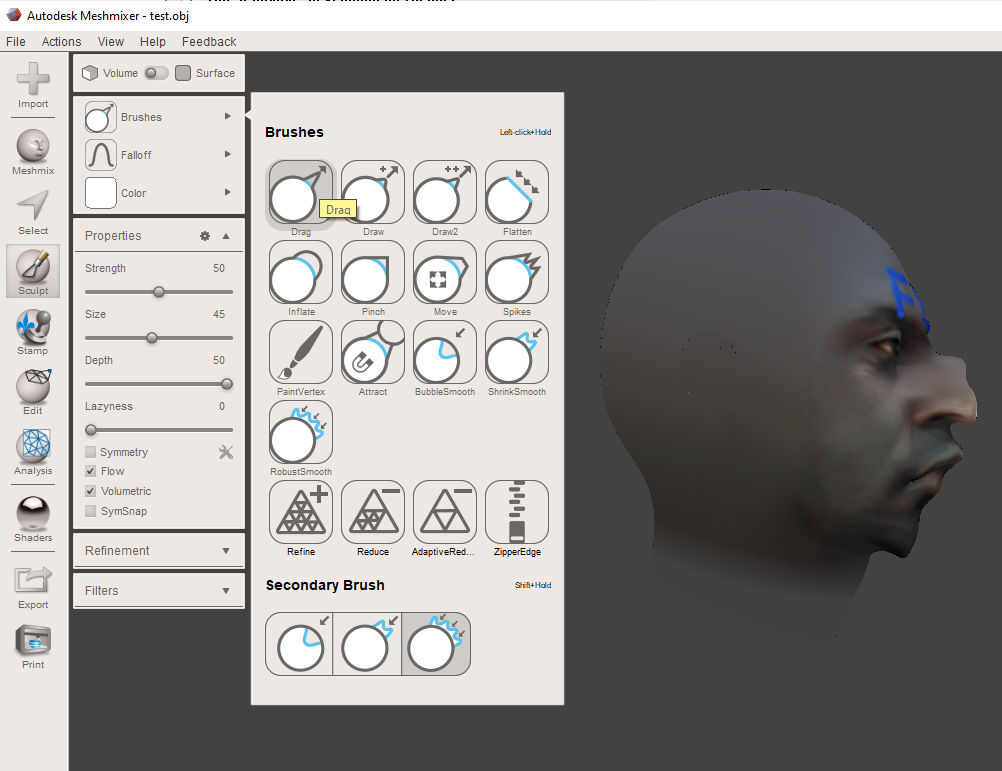Open the View menu
The image size is (1002, 771).
coord(111,42)
